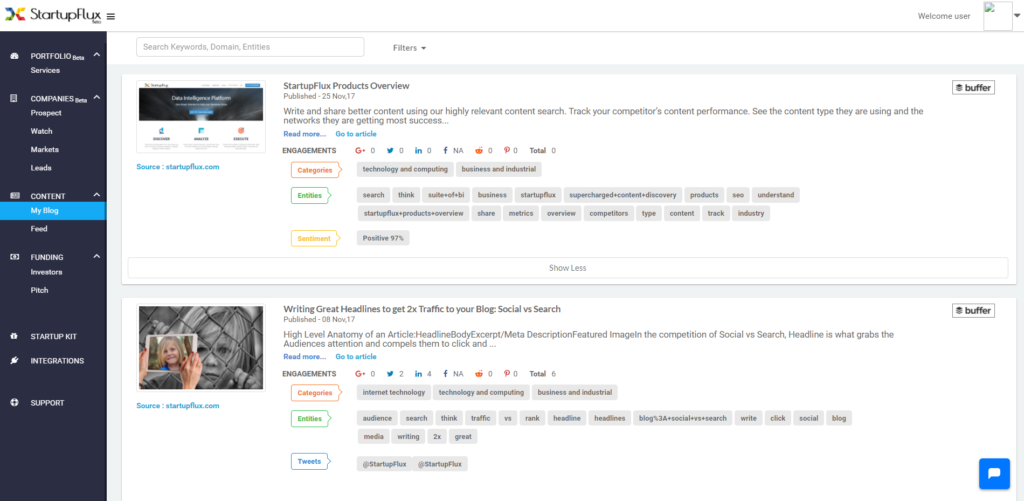The height and width of the screenshot is (501, 1024).
Task: Open Investors in the sidebar
Action: tap(46, 272)
